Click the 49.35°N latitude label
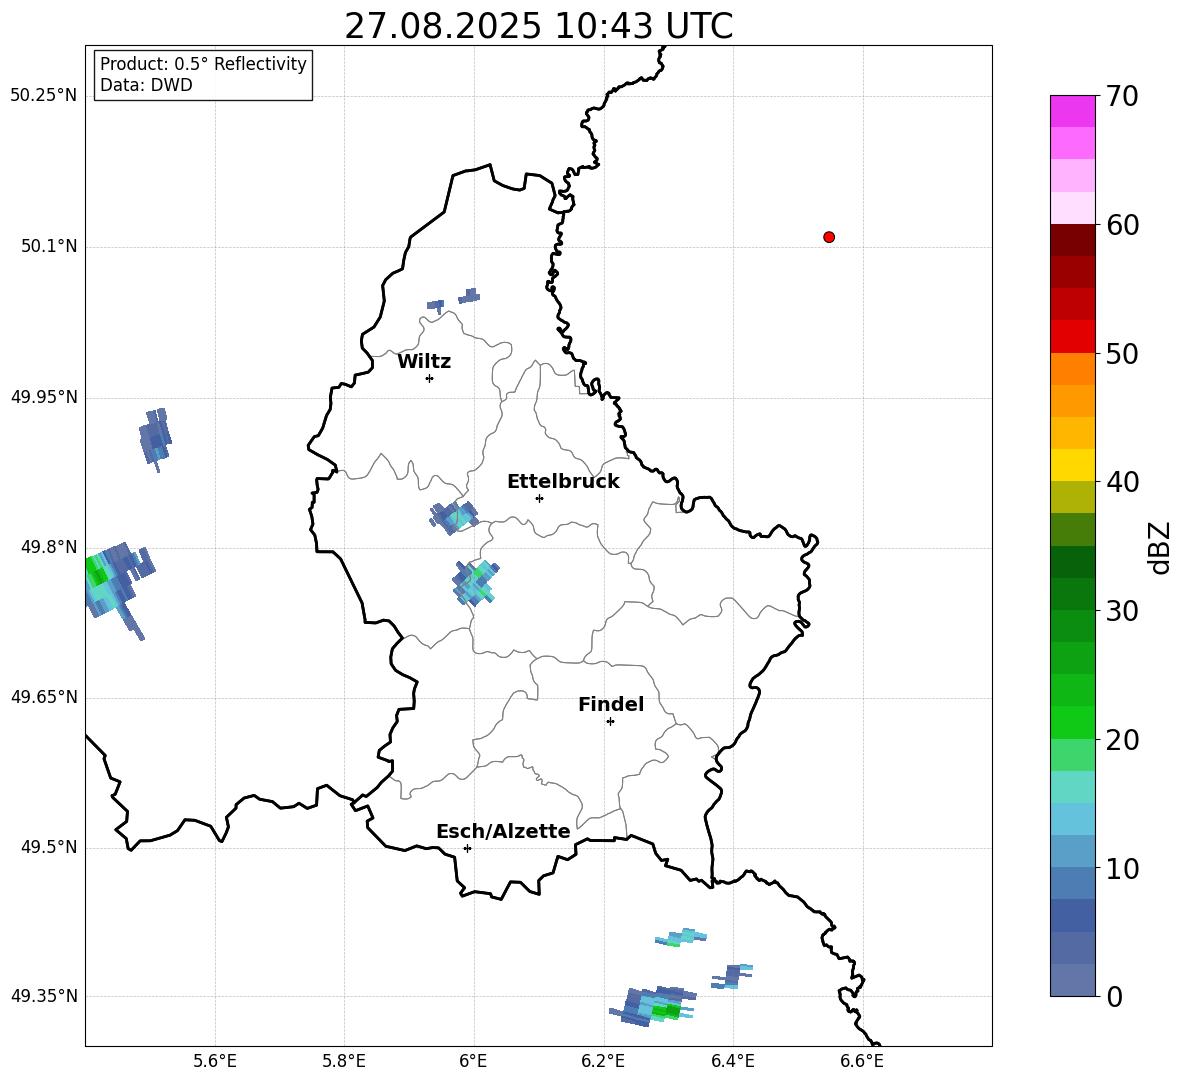Screen dimensions: 1184x1081 pos(44,996)
